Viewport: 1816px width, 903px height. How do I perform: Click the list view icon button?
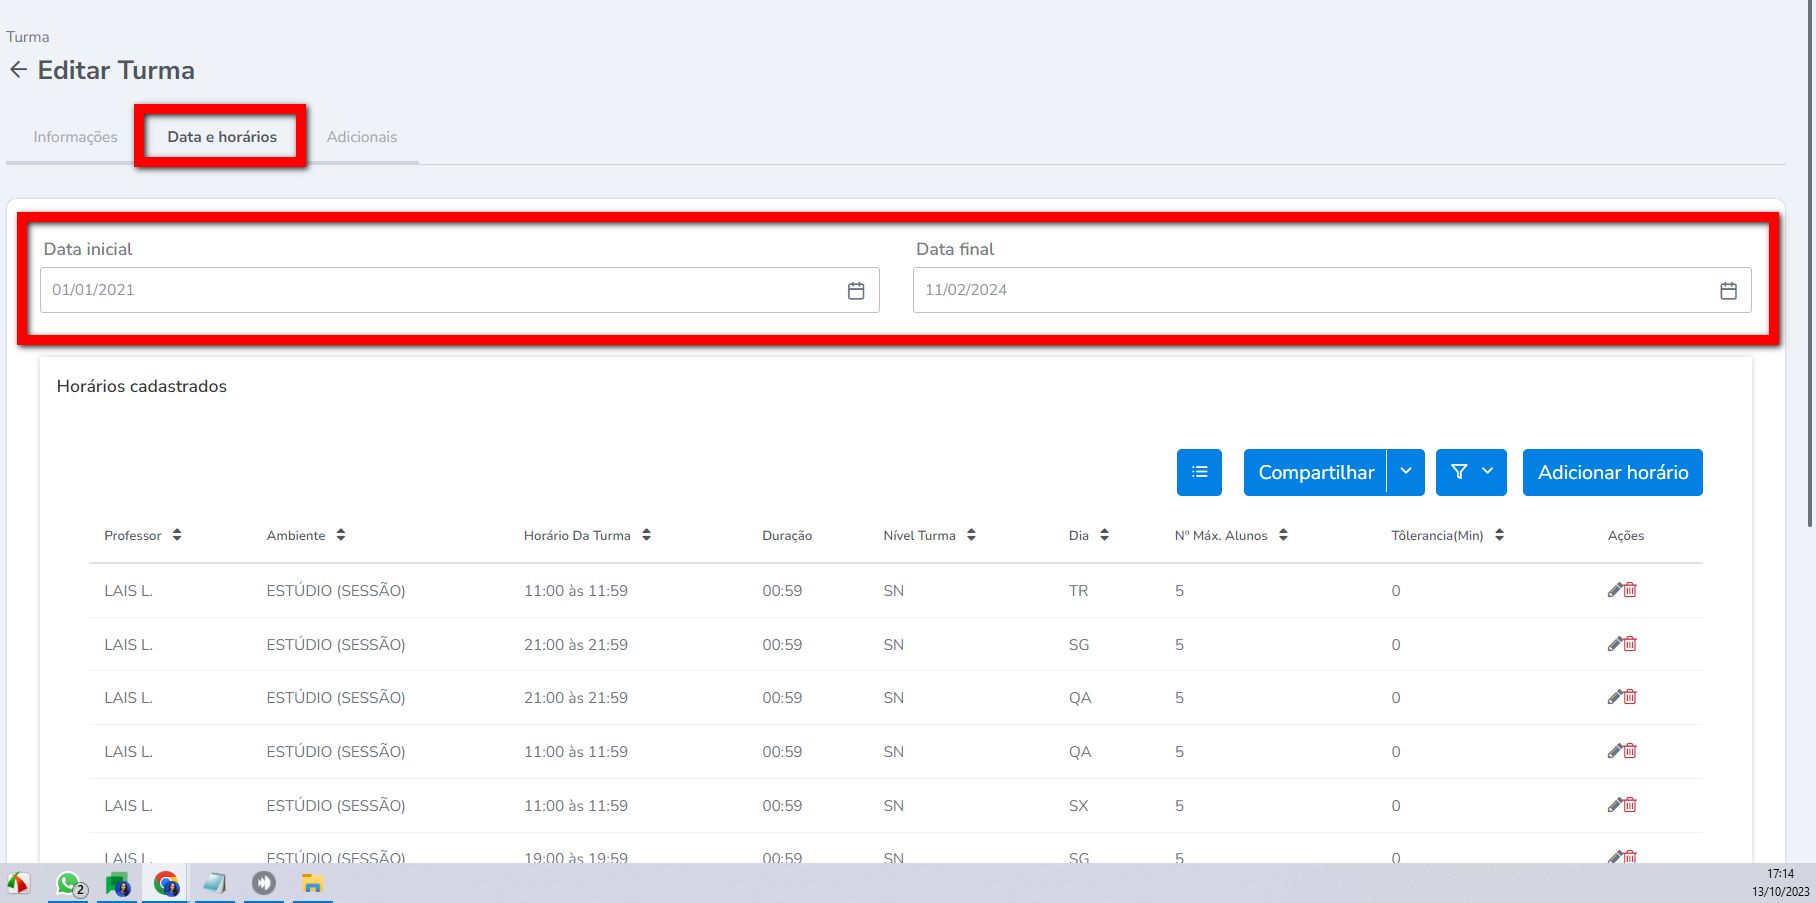coord(1199,472)
